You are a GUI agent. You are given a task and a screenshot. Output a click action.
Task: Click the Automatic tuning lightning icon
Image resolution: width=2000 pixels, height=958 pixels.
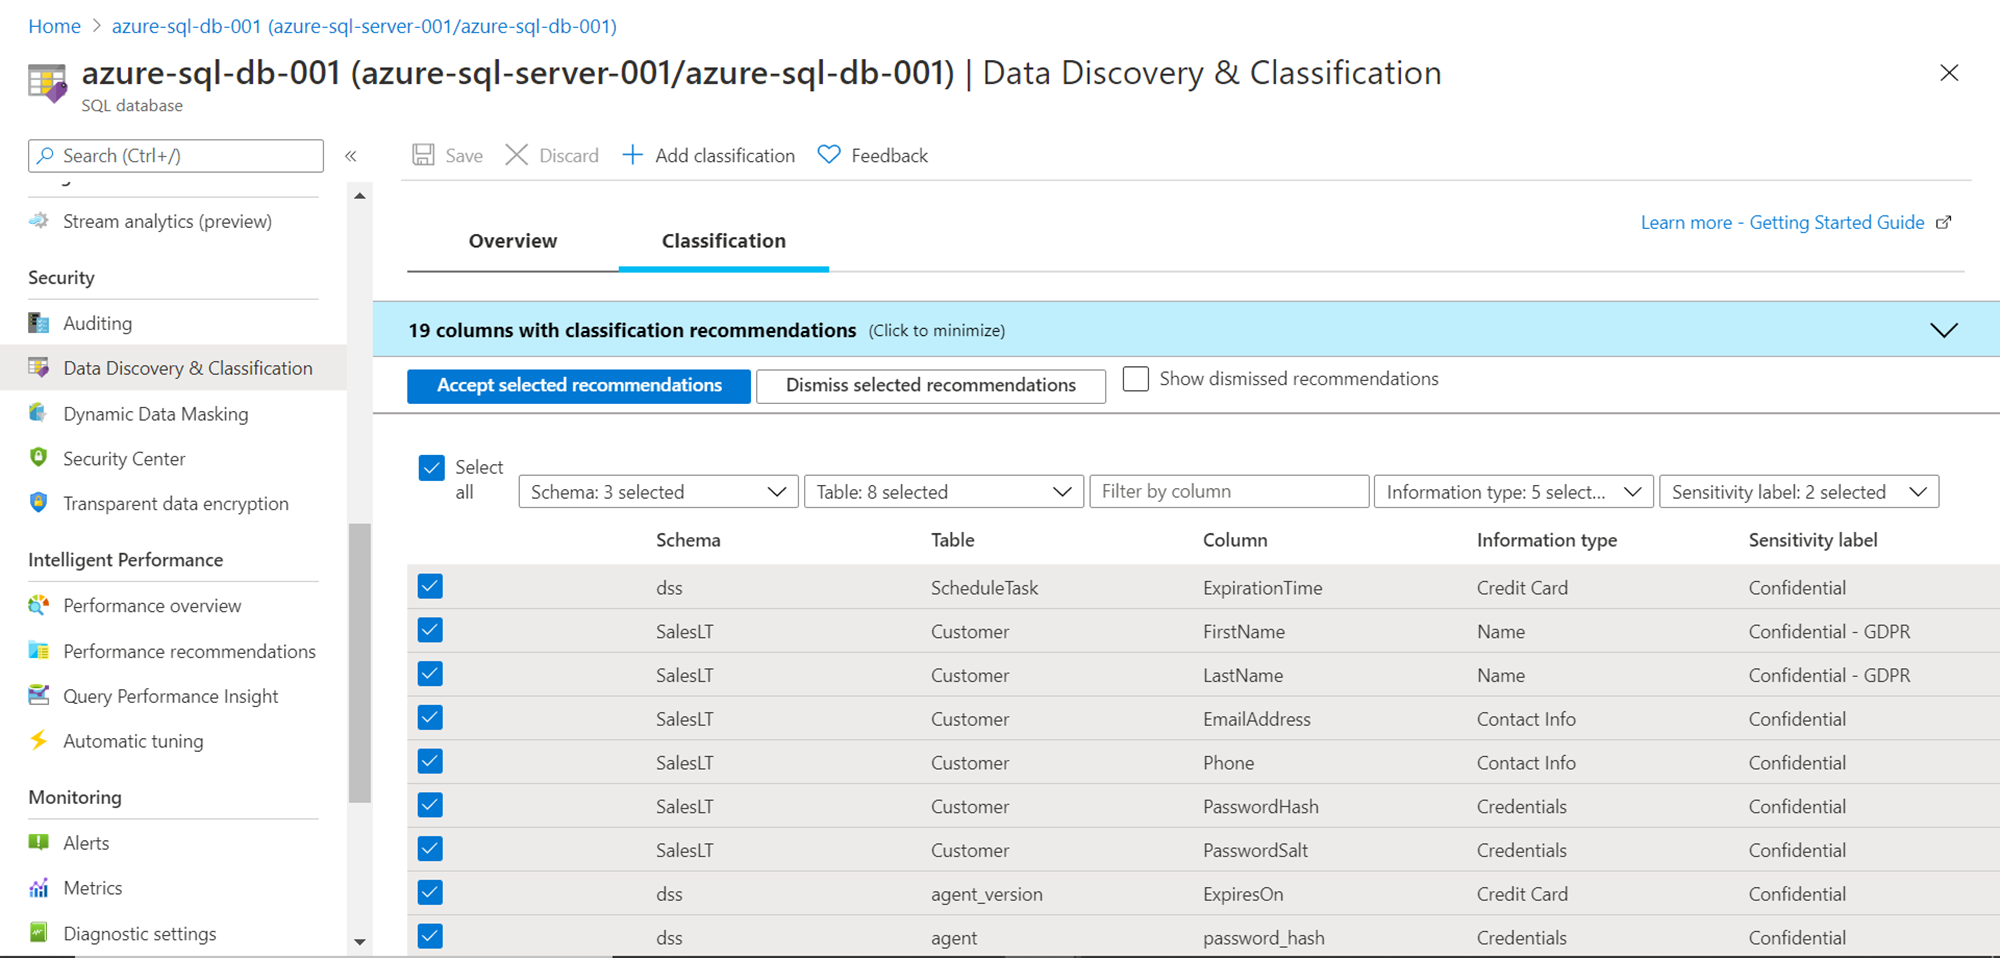tap(39, 741)
